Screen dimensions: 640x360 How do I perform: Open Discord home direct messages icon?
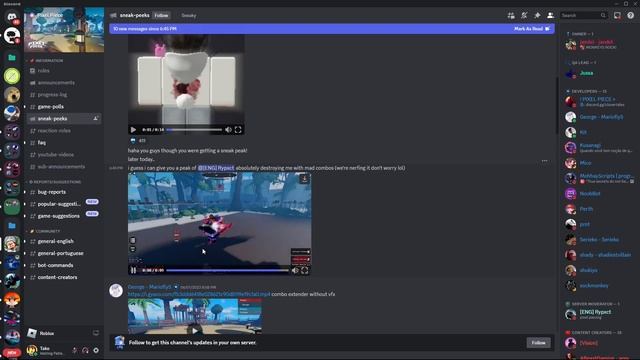[x=12, y=17]
